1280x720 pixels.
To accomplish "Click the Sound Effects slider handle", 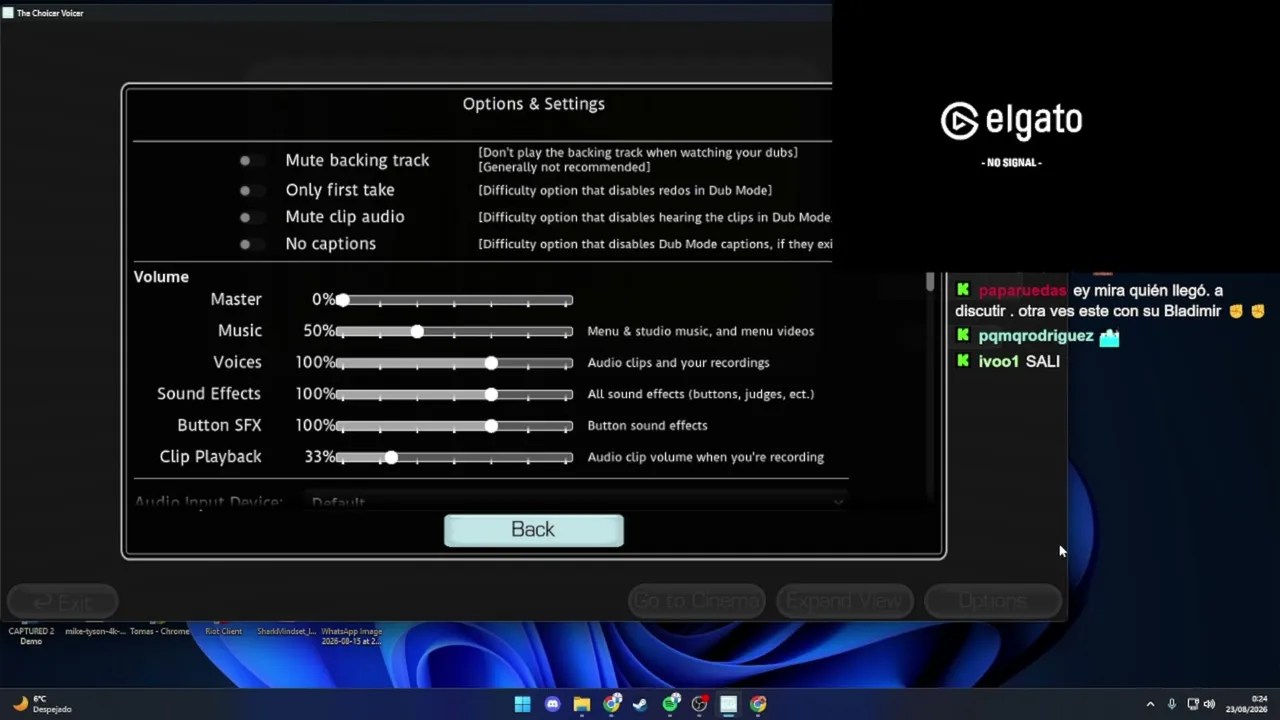I will pyautogui.click(x=491, y=394).
